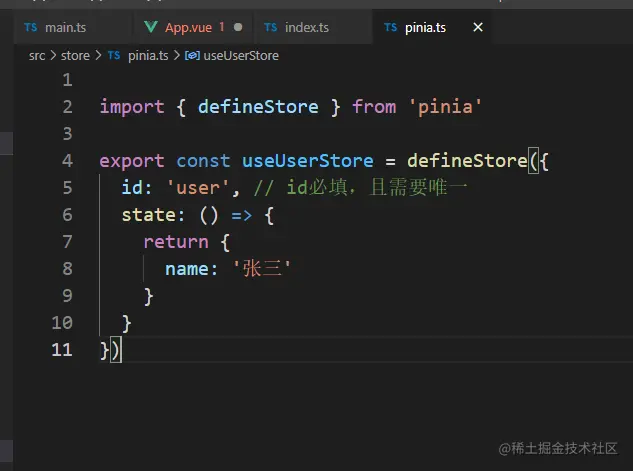Click the 'state' property on line 6
The width and height of the screenshot is (633, 471).
pyautogui.click(x=149, y=215)
